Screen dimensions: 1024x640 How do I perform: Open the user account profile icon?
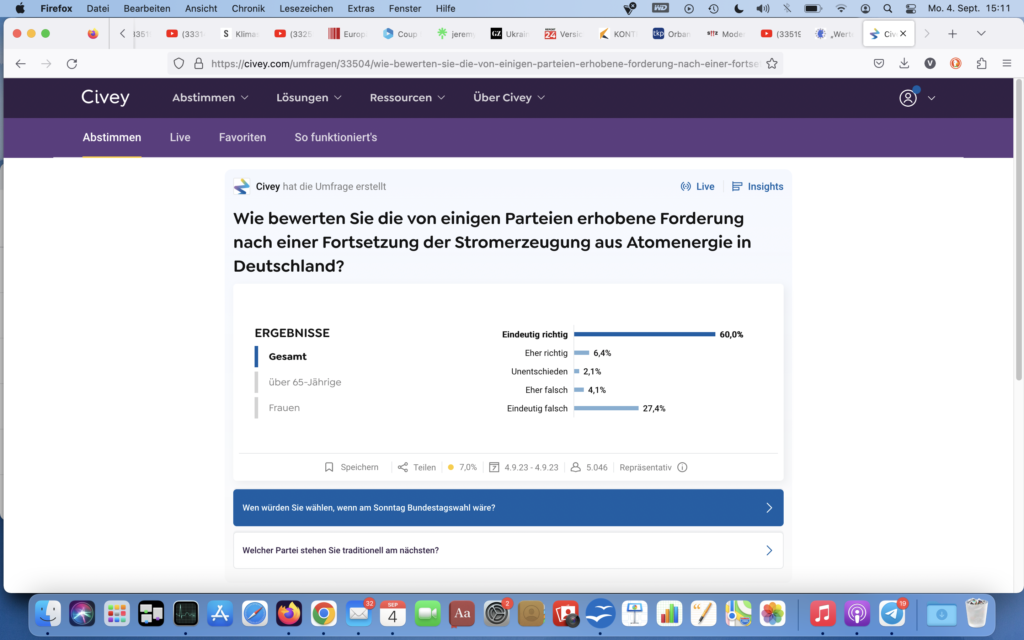coord(908,98)
